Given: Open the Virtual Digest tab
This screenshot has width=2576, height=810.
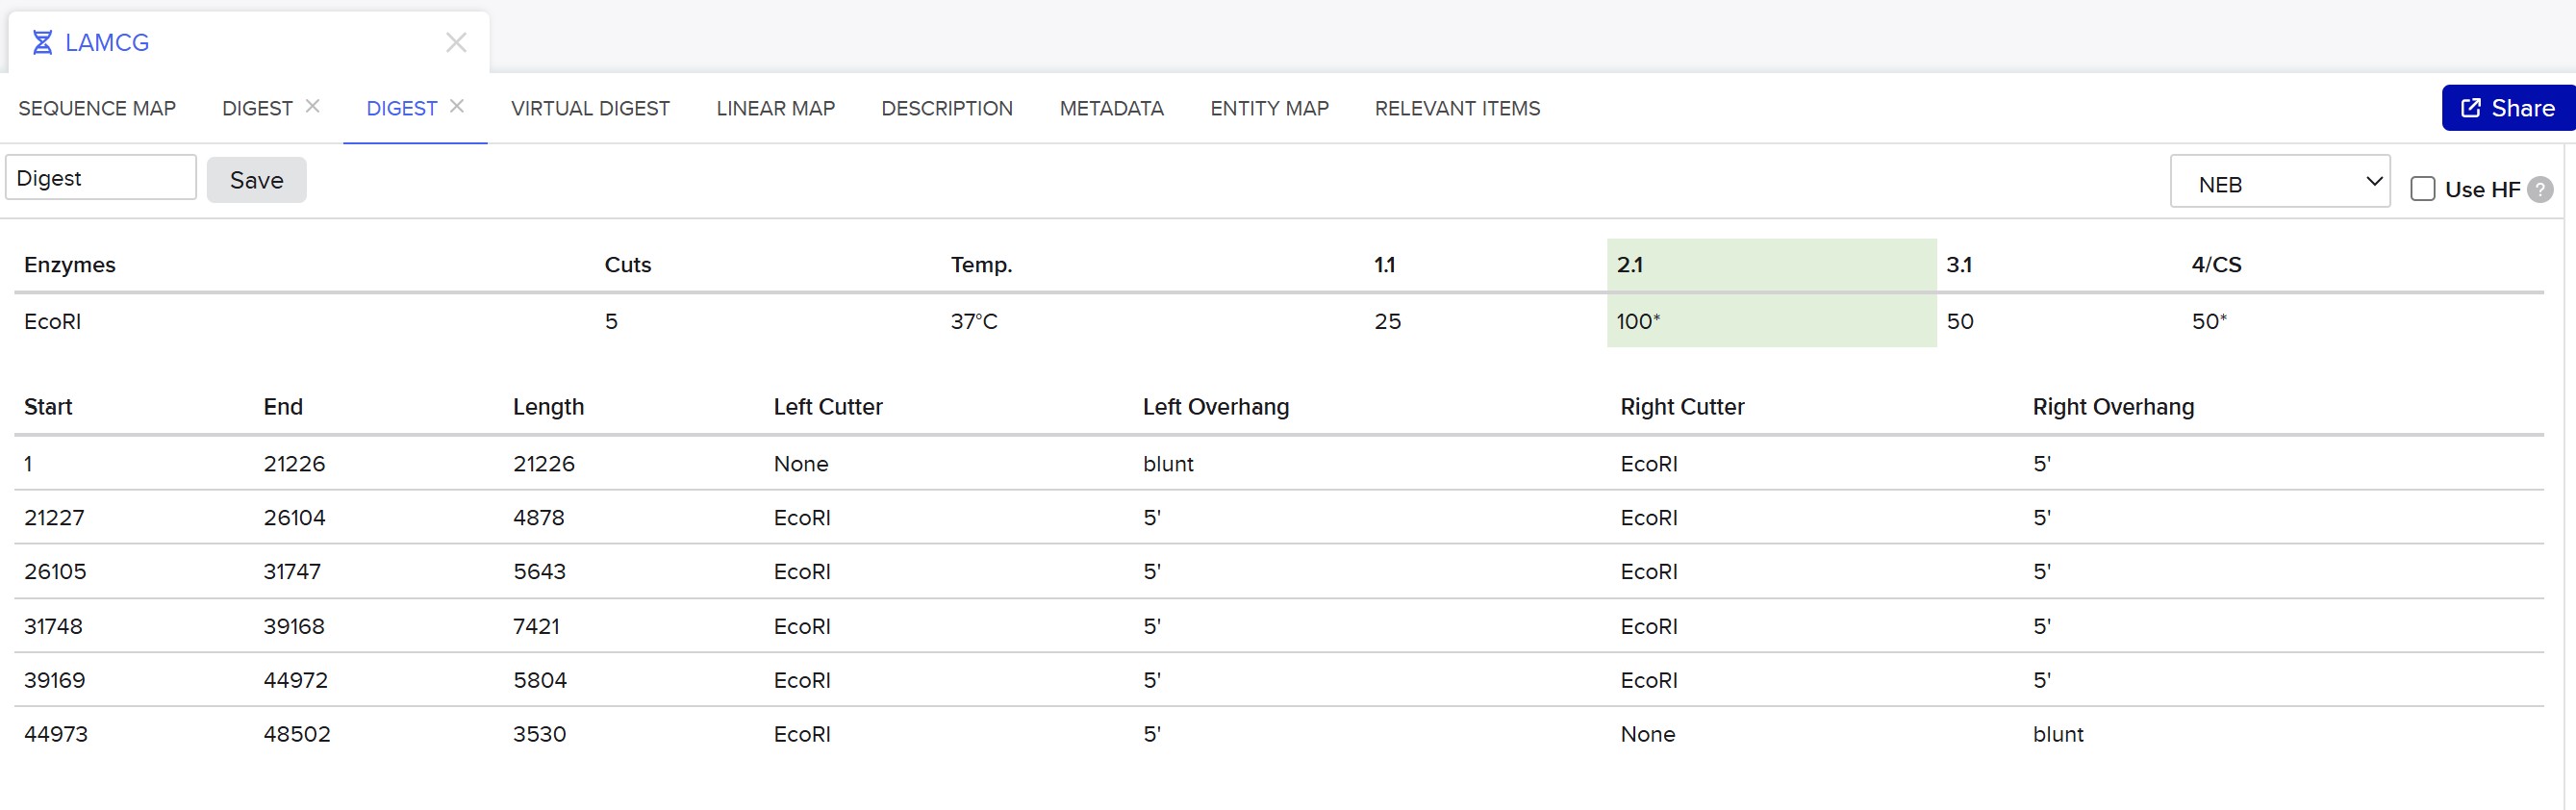Looking at the screenshot, I should [590, 108].
